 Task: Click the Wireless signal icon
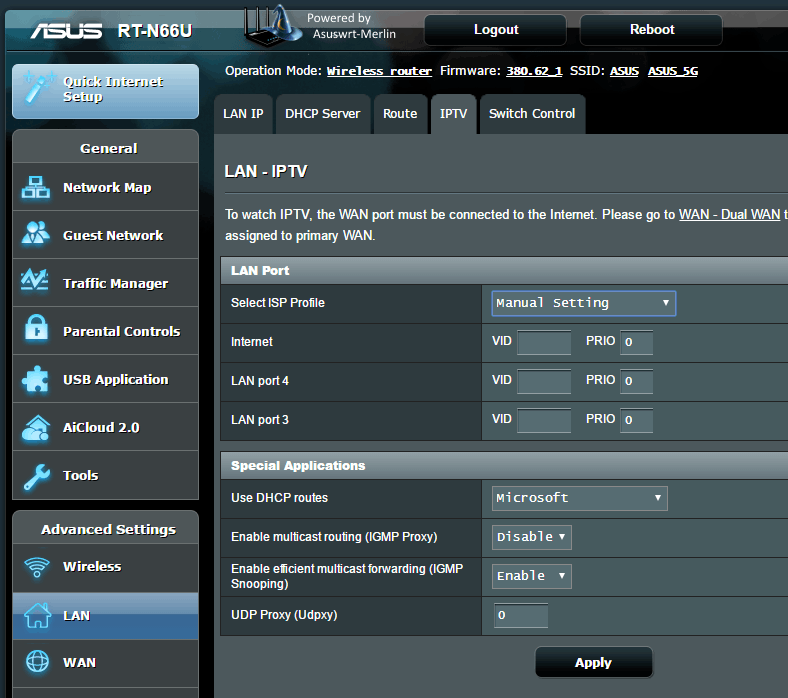tap(37, 567)
